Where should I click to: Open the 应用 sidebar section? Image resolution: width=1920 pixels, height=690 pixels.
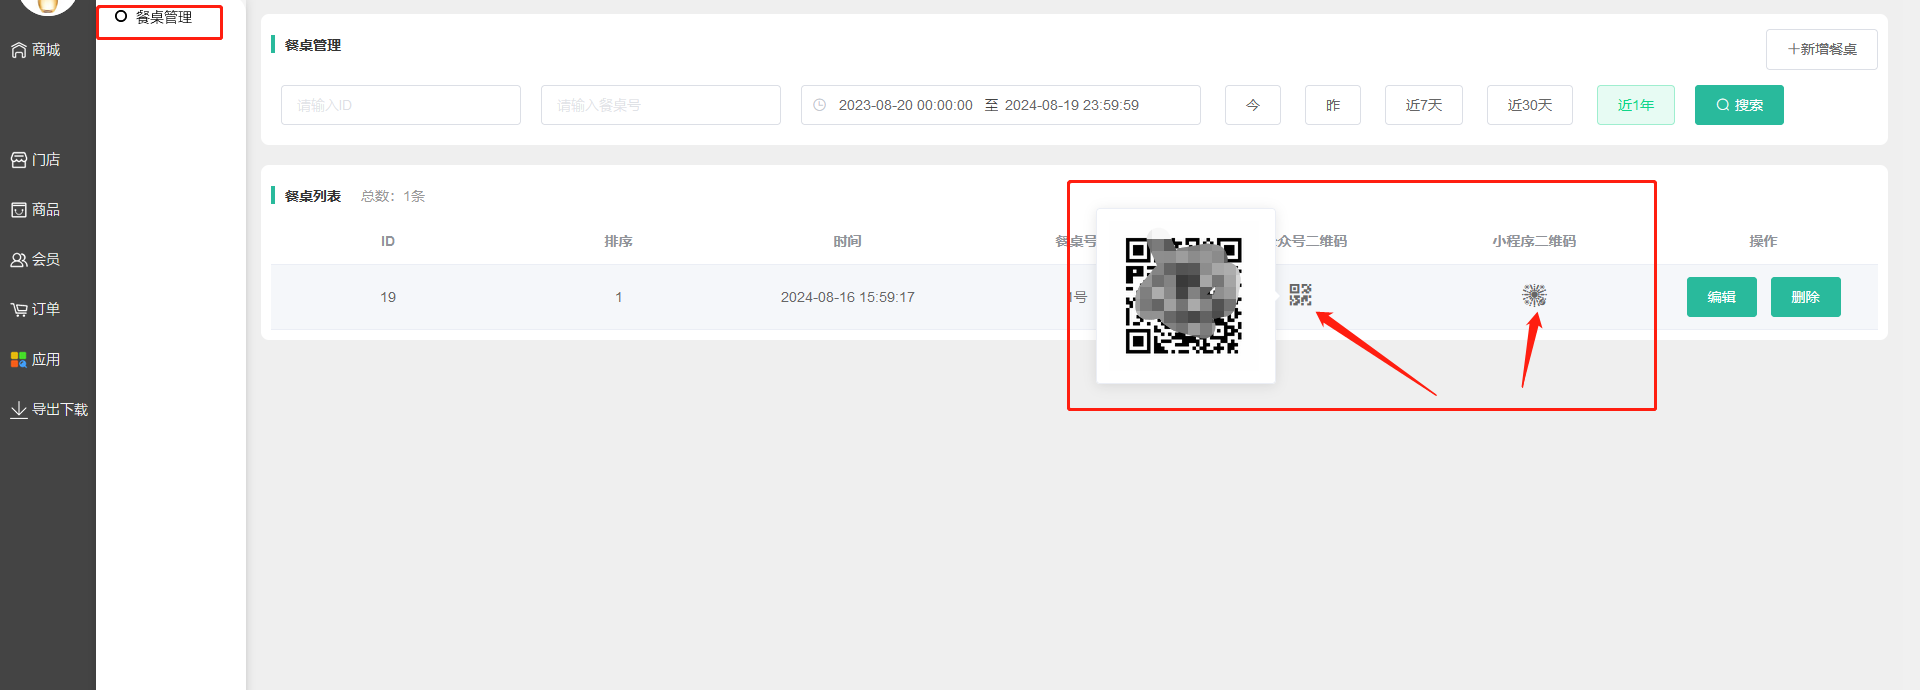tap(36, 360)
